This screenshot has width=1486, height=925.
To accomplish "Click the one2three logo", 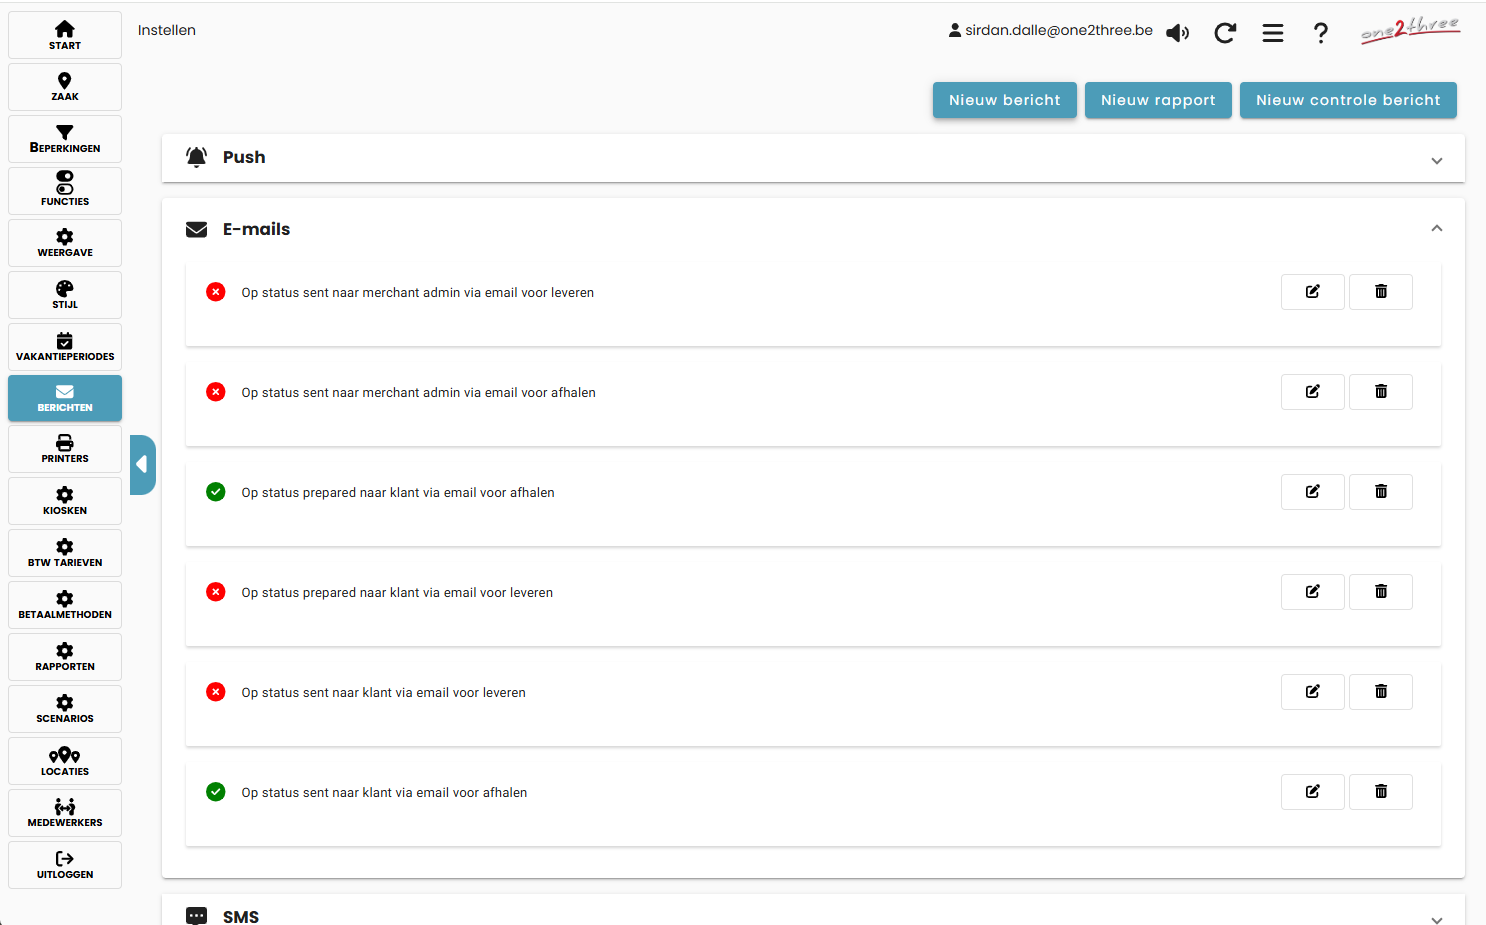I will (1410, 29).
